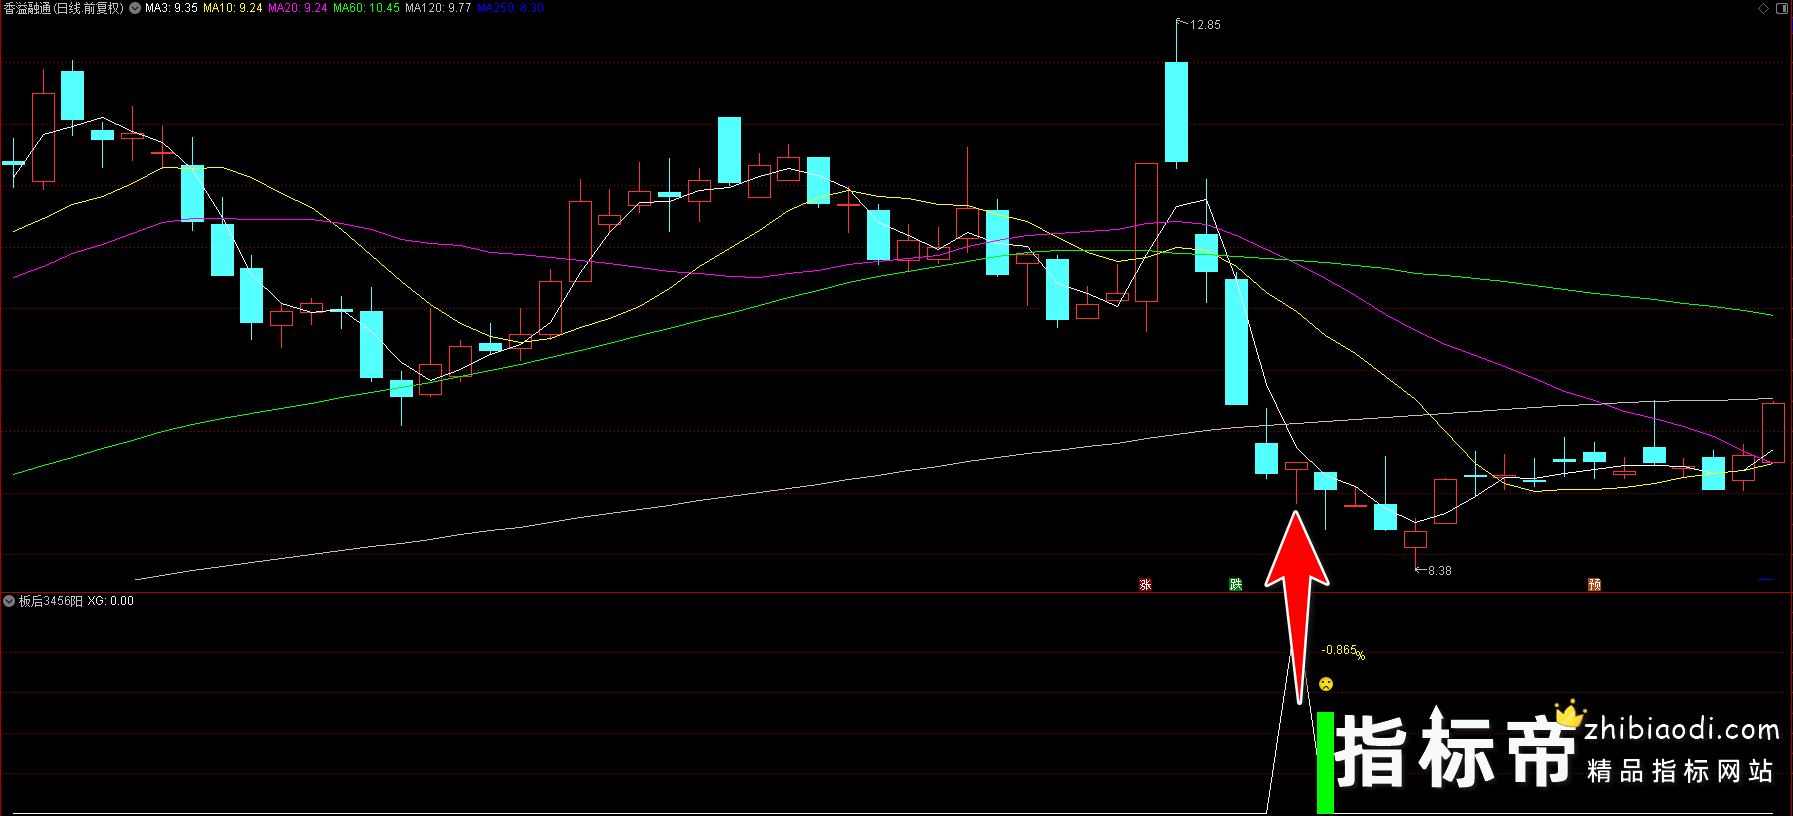
Task: Select the MA10: 9.24 label
Action: 233,8
